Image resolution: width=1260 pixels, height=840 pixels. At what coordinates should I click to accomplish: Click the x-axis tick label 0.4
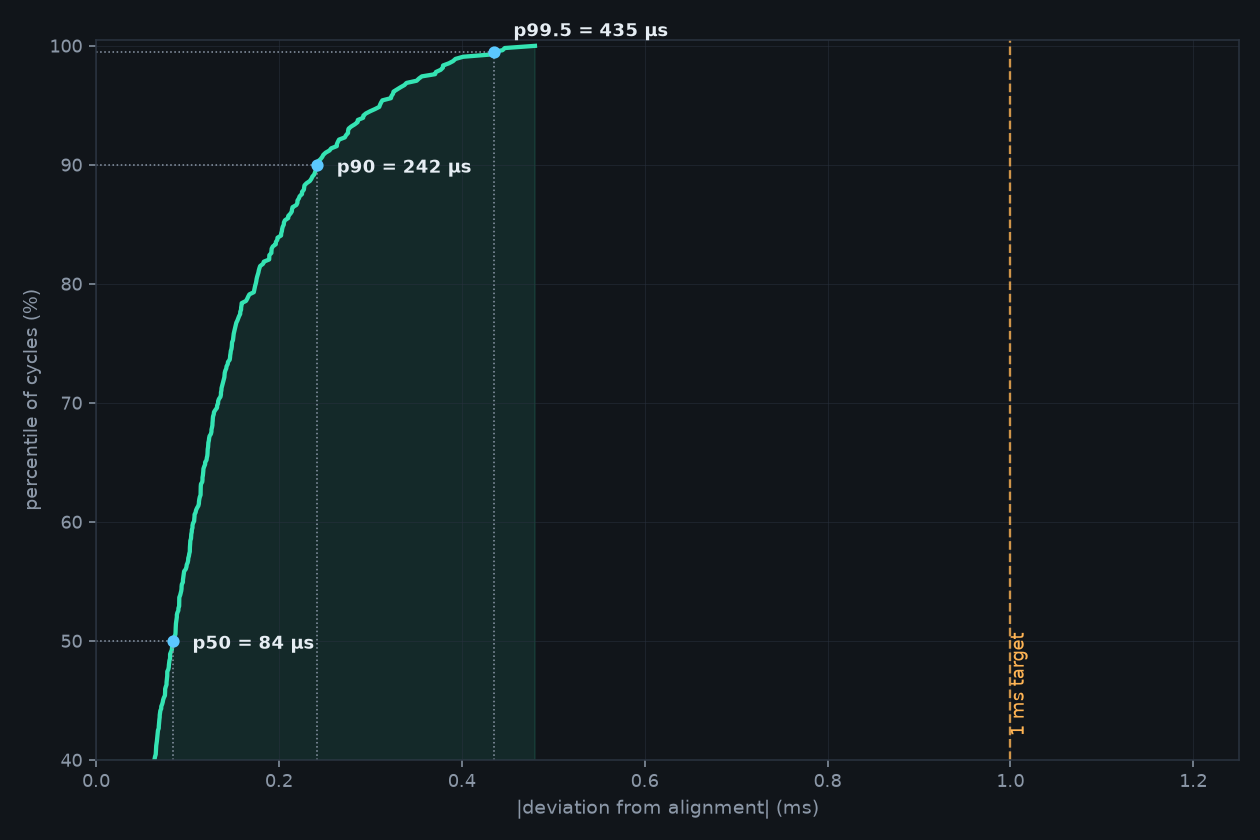[x=462, y=780]
